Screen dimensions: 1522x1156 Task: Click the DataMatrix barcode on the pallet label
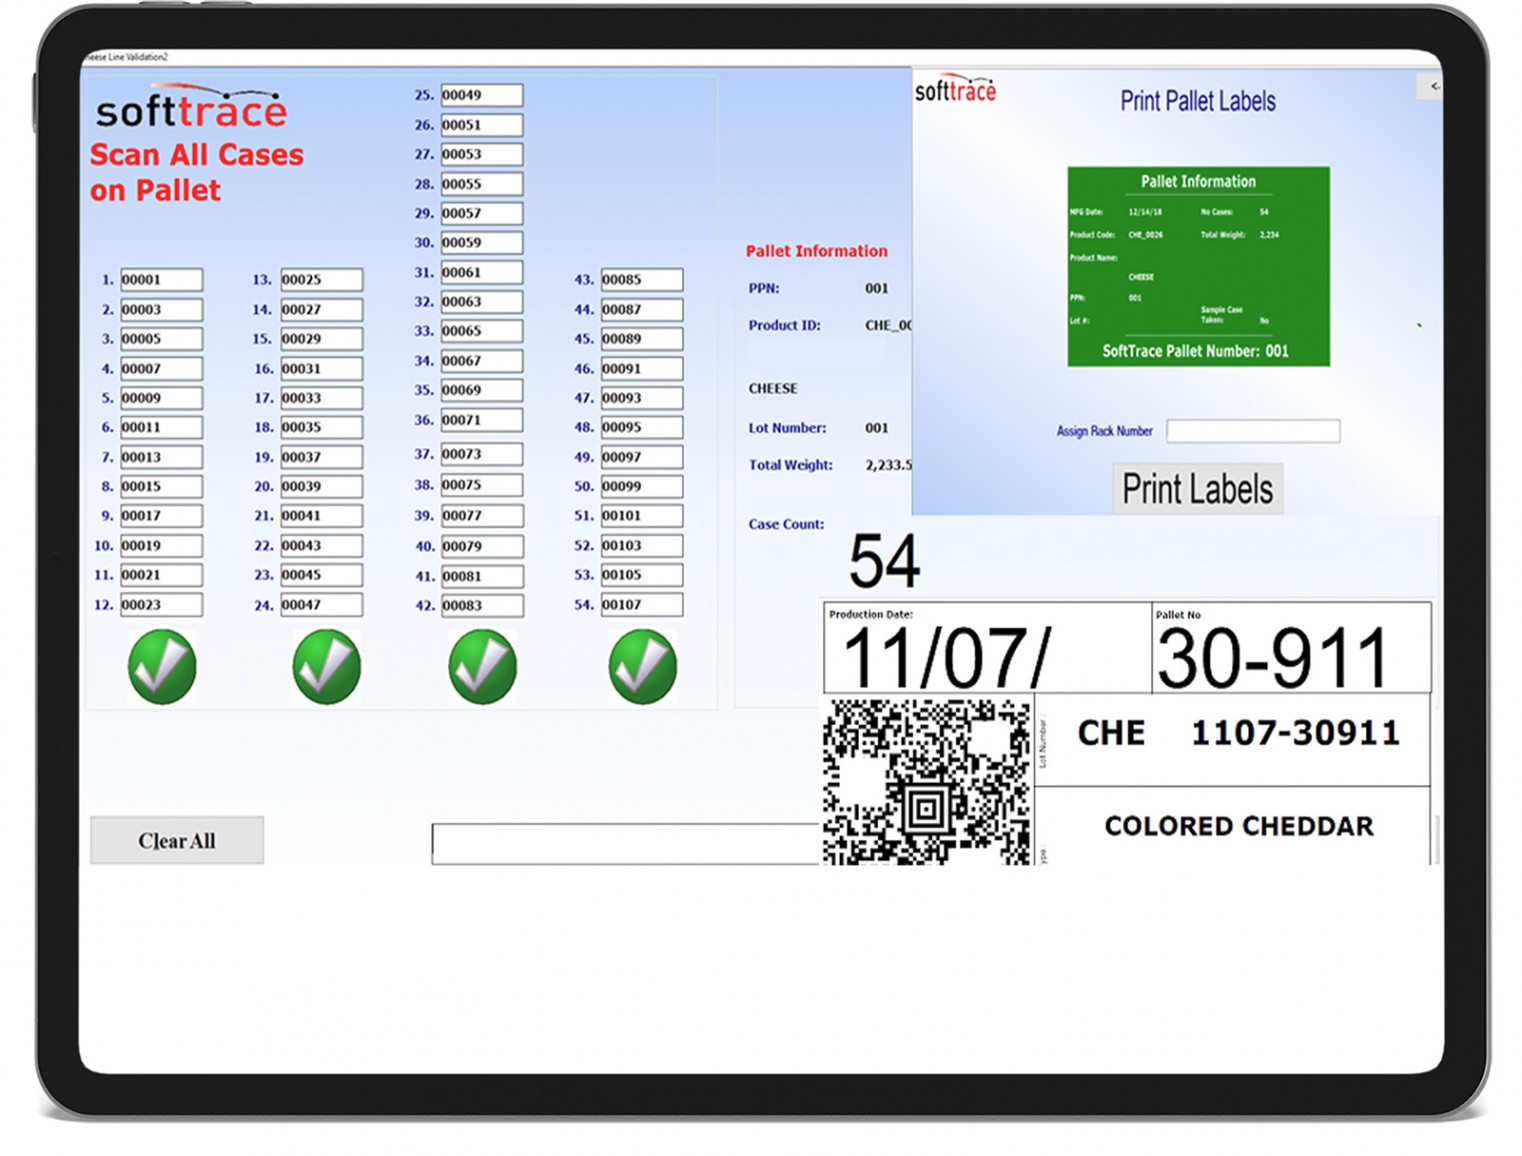[x=925, y=782]
